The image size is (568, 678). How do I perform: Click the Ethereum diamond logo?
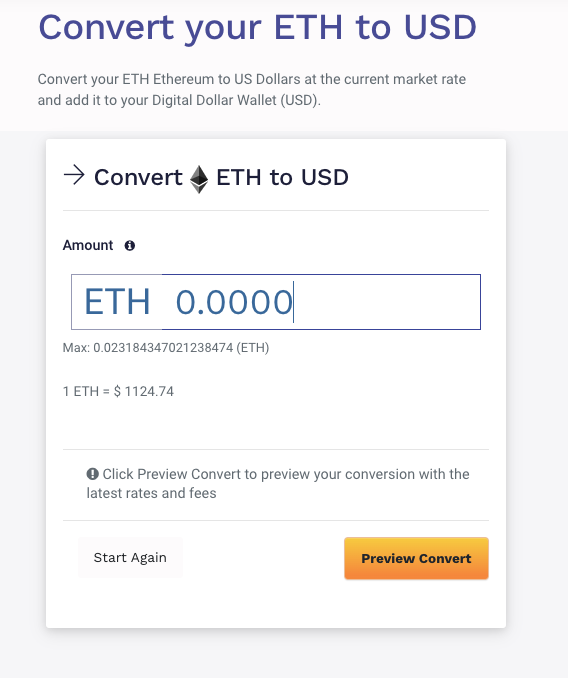[199, 179]
